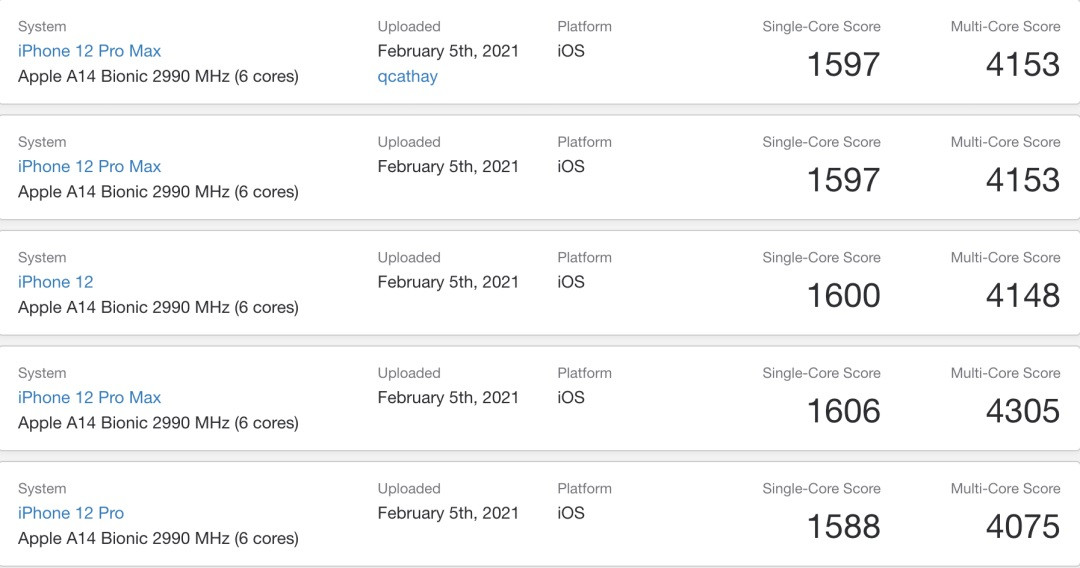The image size is (1080, 568).
Task: Click A14 Bionic text under the iPhone 12 link
Action: tap(158, 307)
